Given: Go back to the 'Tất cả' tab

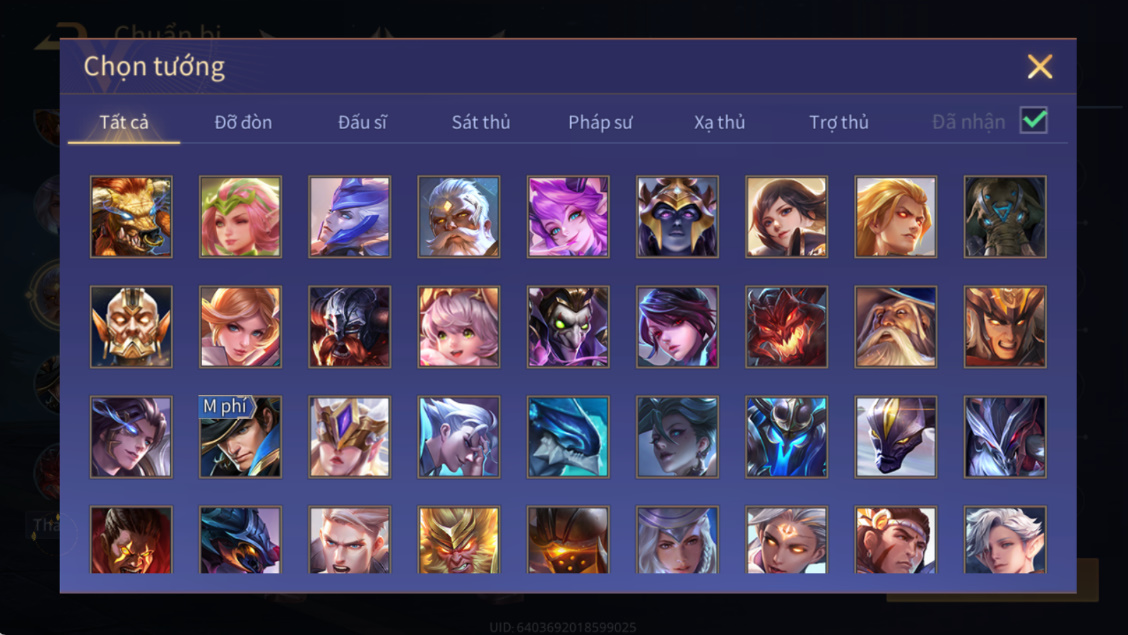Looking at the screenshot, I should (124, 122).
